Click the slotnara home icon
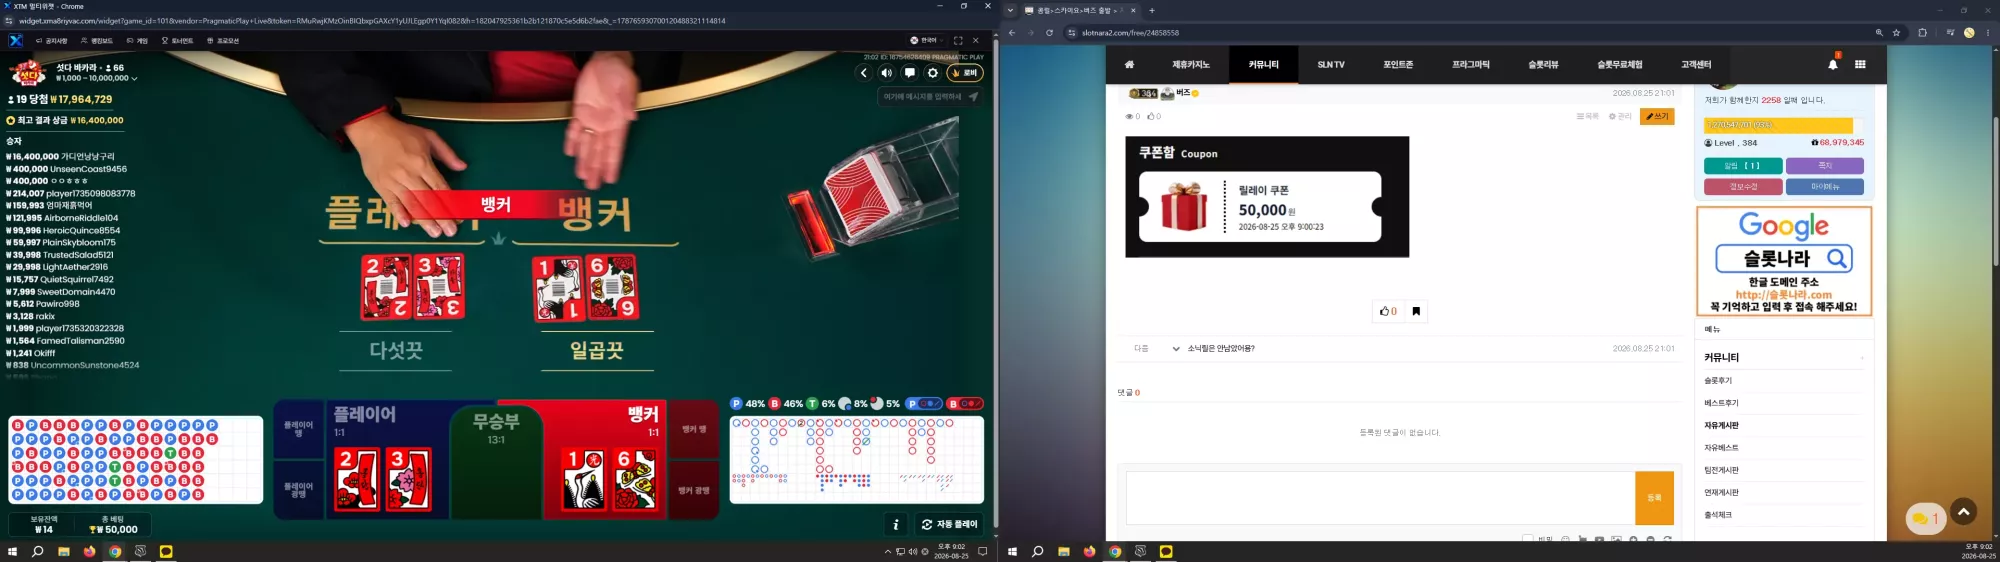This screenshot has width=2000, height=562. point(1129,64)
